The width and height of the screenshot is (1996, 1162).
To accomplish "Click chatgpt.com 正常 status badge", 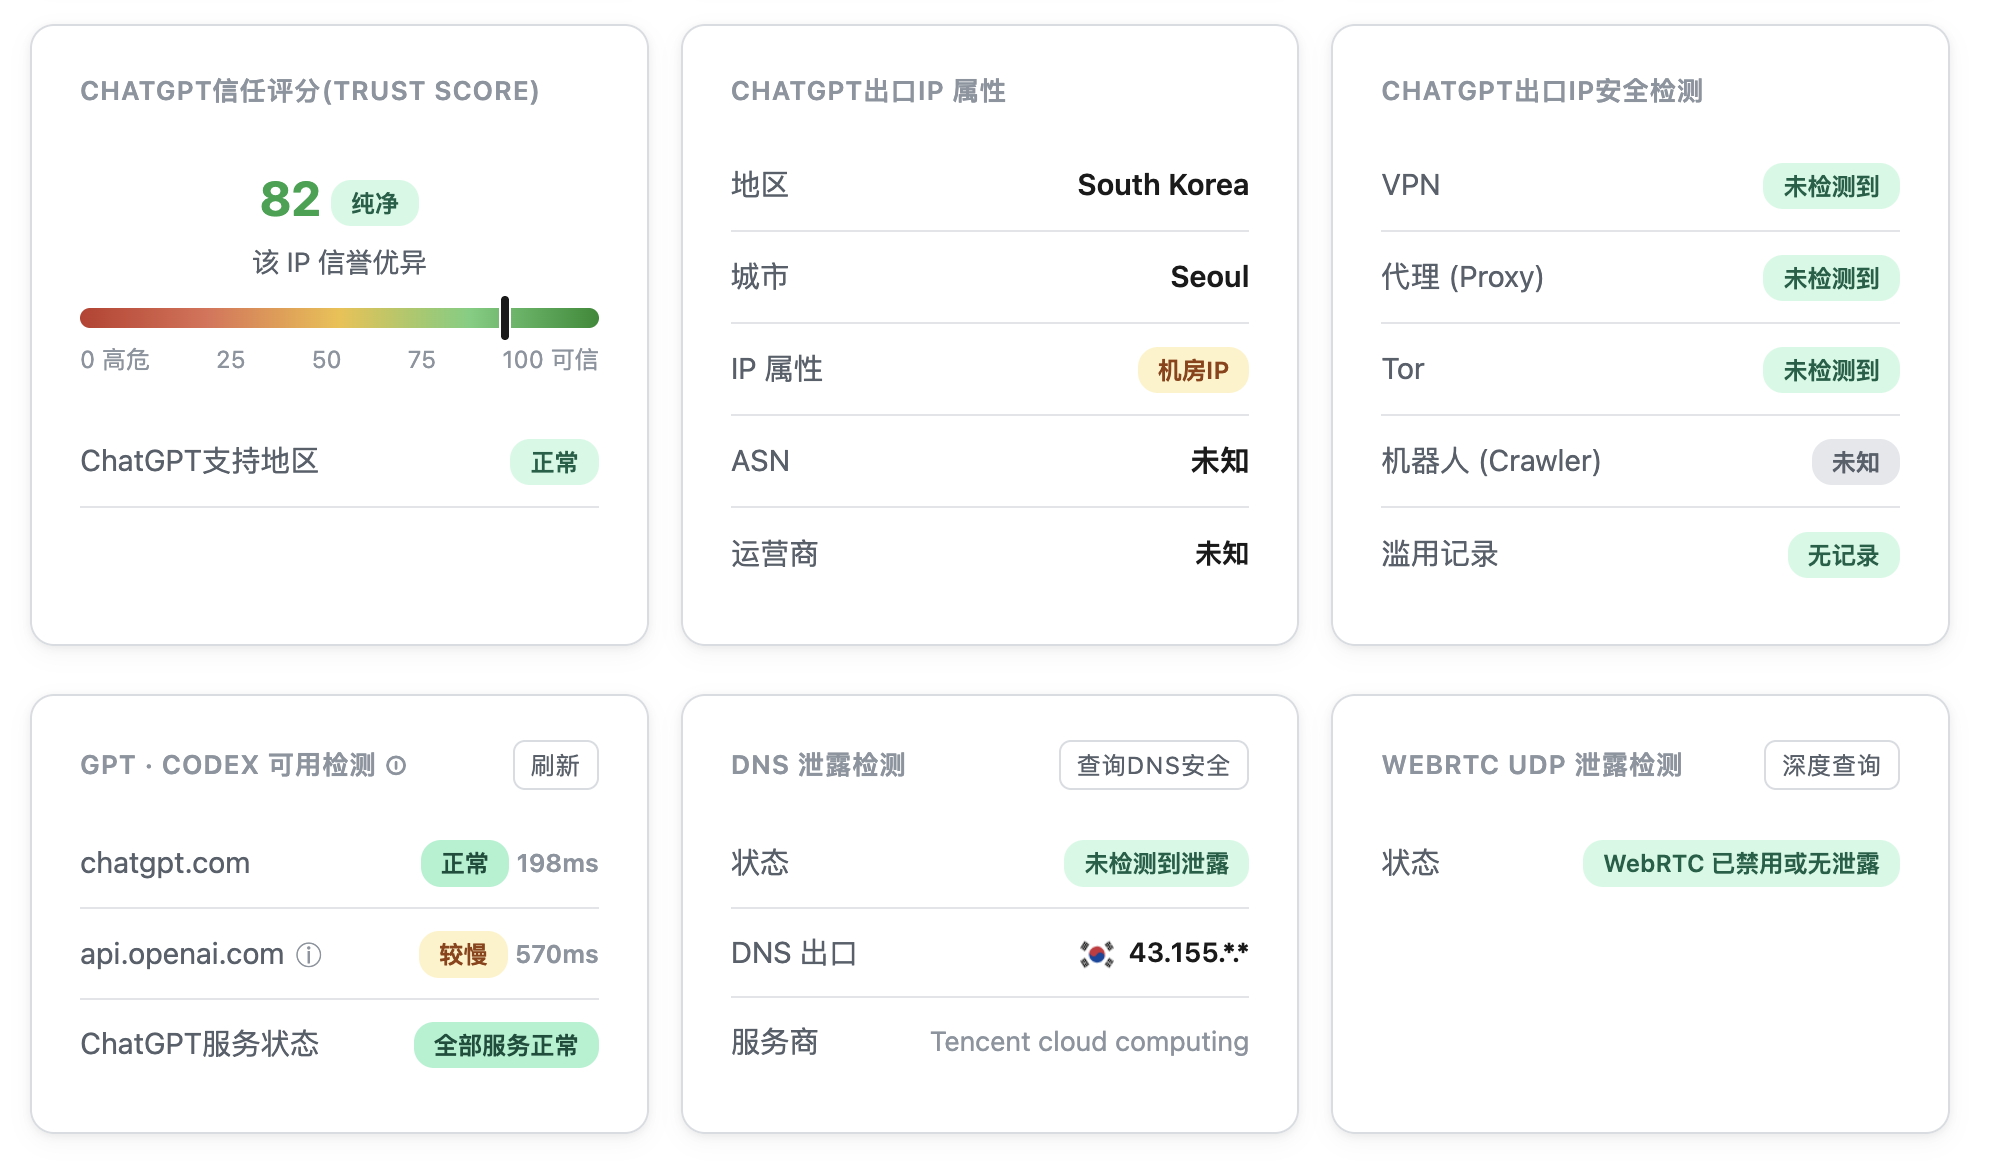I will click(465, 863).
